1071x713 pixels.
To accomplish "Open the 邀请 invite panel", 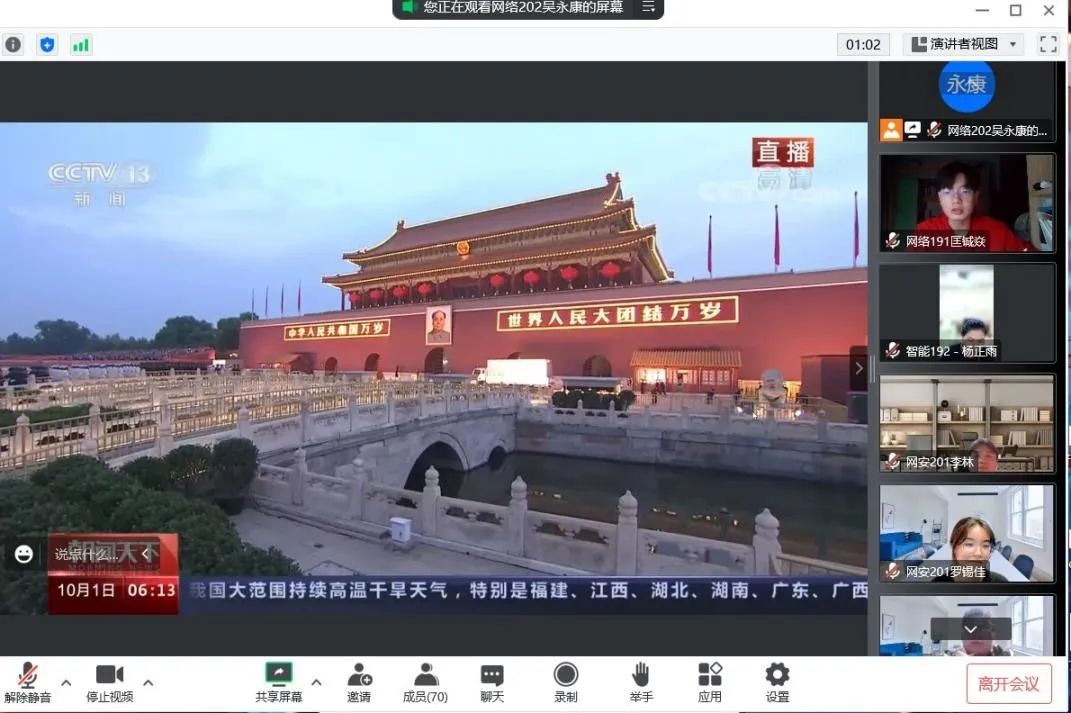I will click(x=359, y=682).
